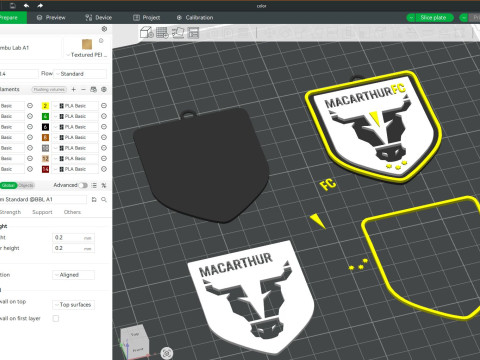Edit preset icon right of beige 12 filament
Image resolution: width=480 pixels, height=360 pixels.
coord(104,158)
